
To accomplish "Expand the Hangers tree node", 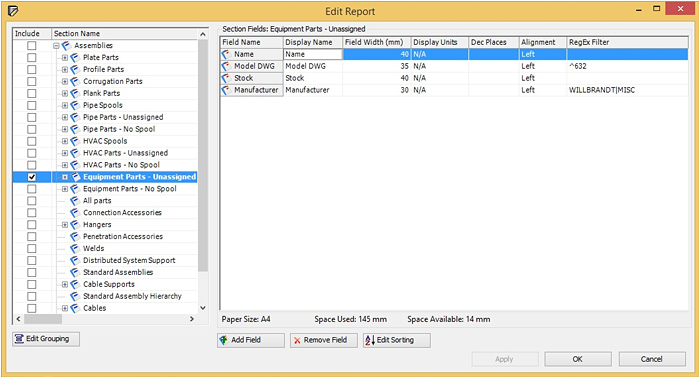I will point(65,225).
